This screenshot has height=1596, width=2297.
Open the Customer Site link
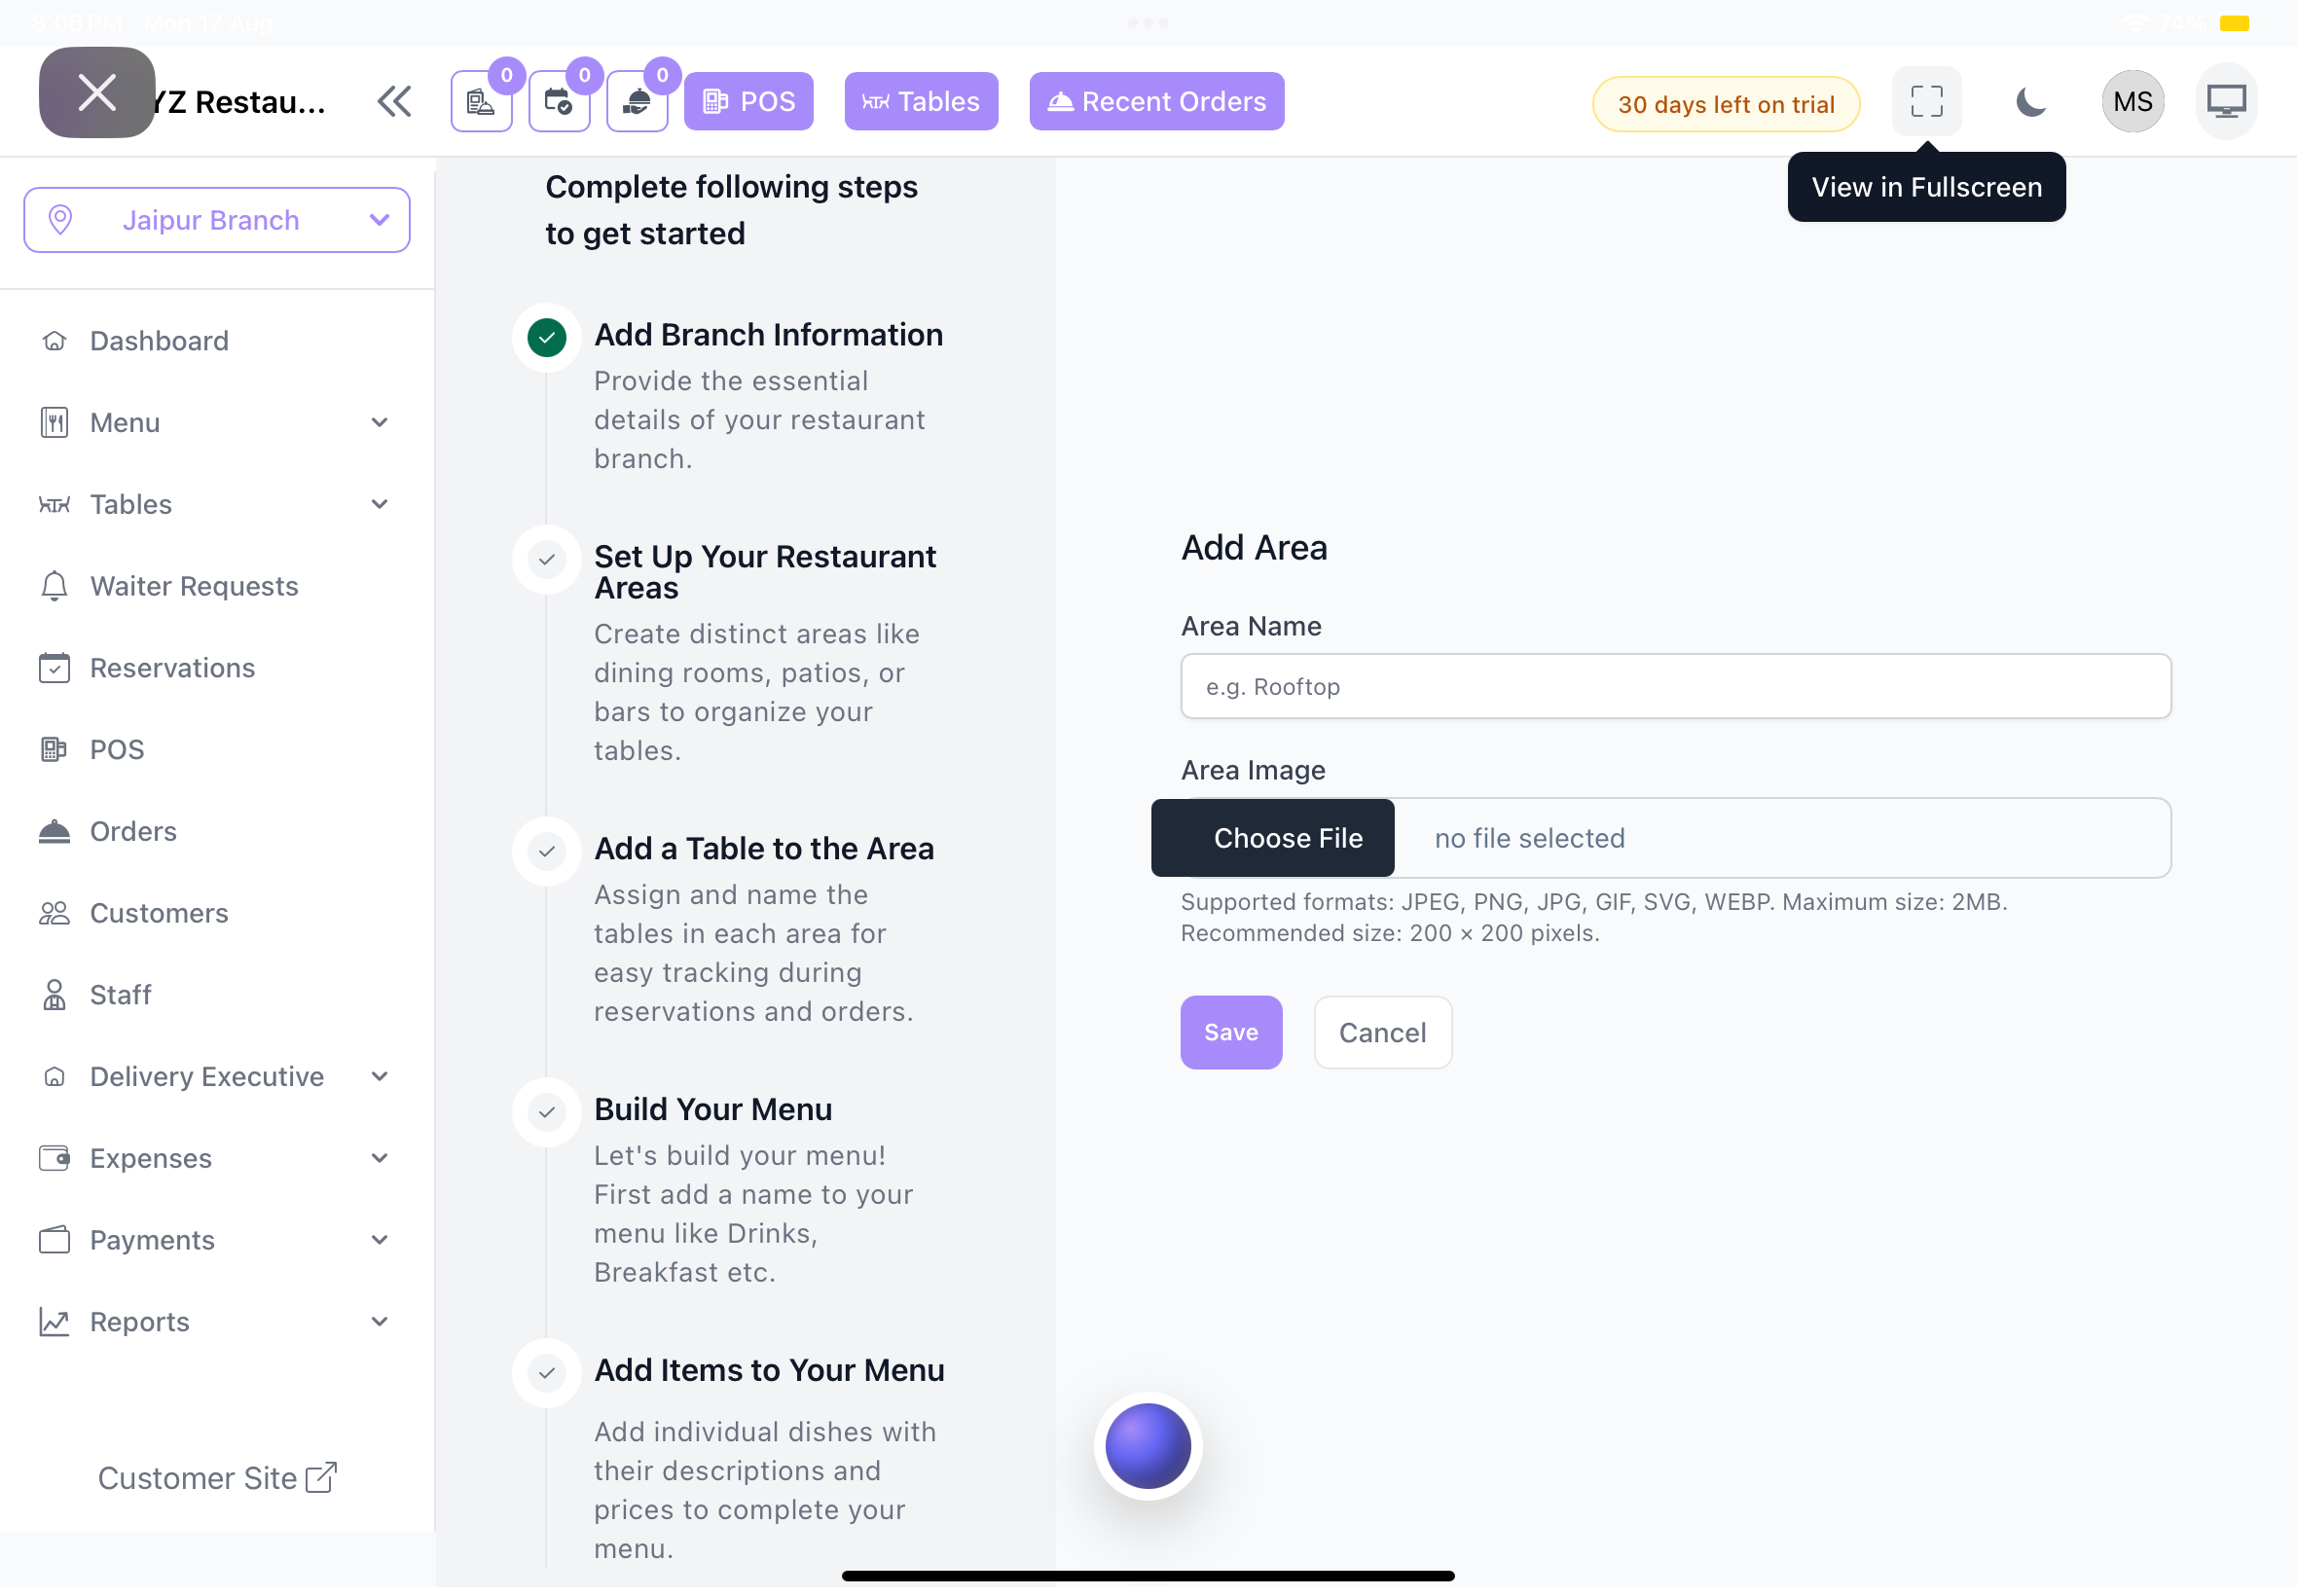pos(217,1477)
